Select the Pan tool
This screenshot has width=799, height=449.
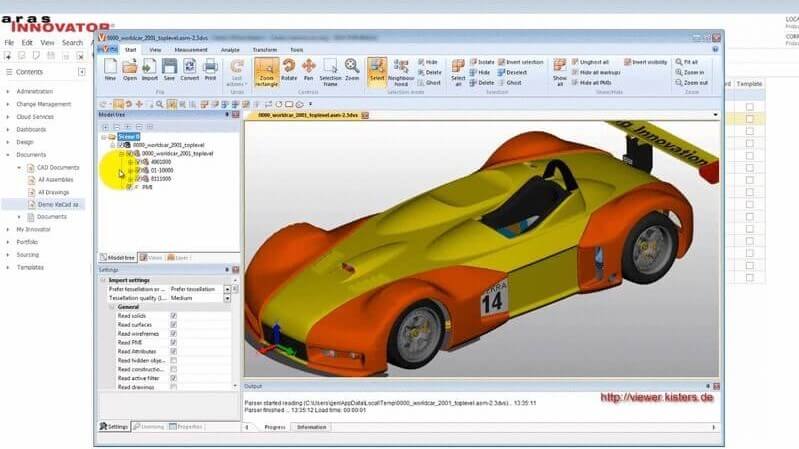(x=308, y=70)
